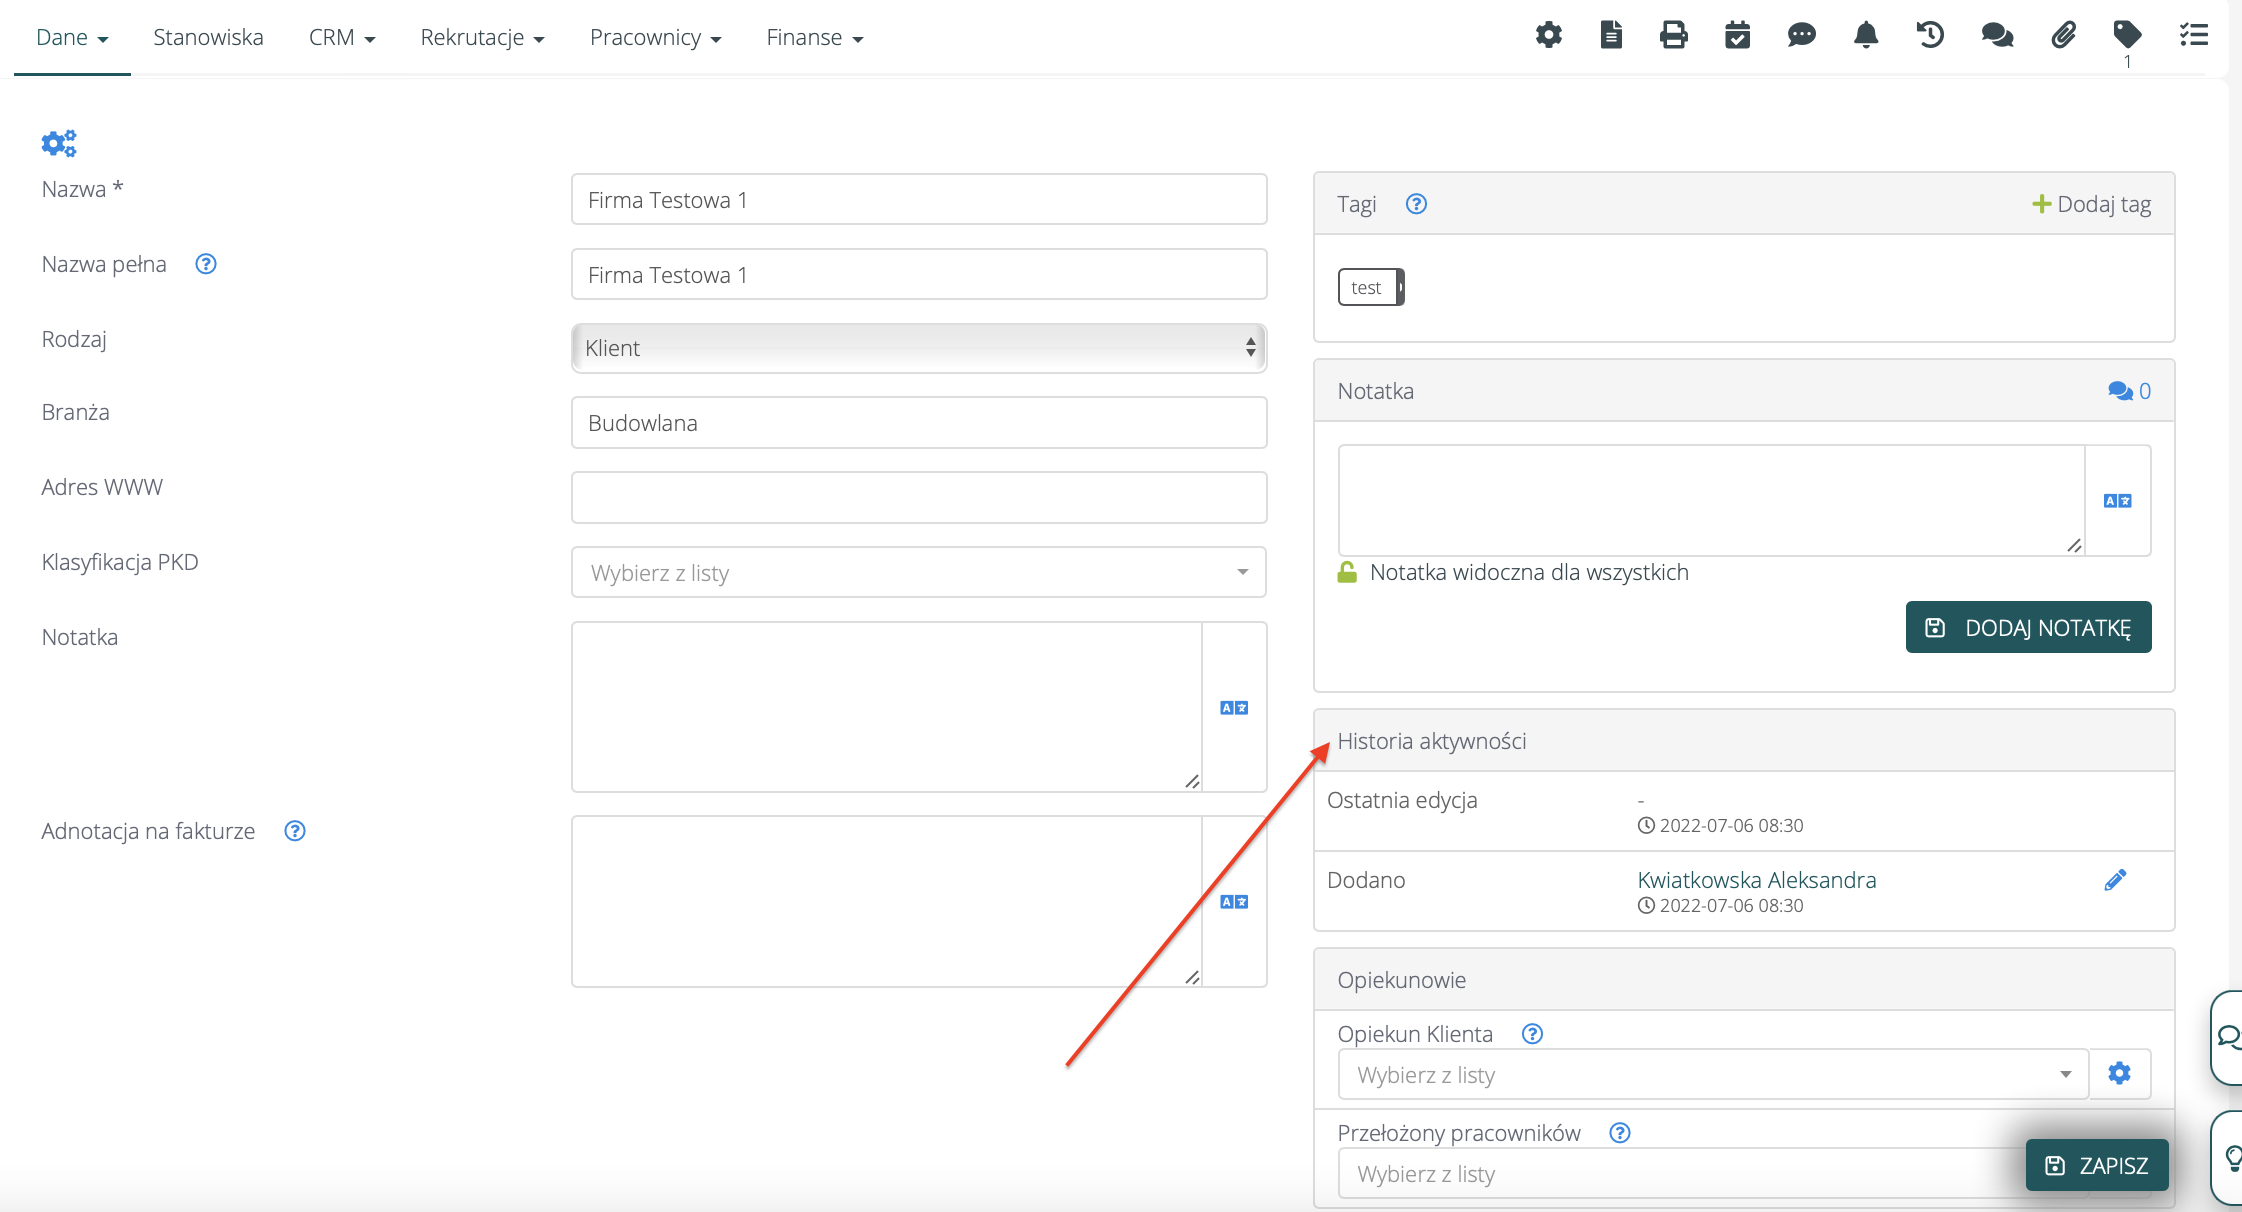Open the Rekrutacje menu
This screenshot has width=2242, height=1212.
[482, 38]
